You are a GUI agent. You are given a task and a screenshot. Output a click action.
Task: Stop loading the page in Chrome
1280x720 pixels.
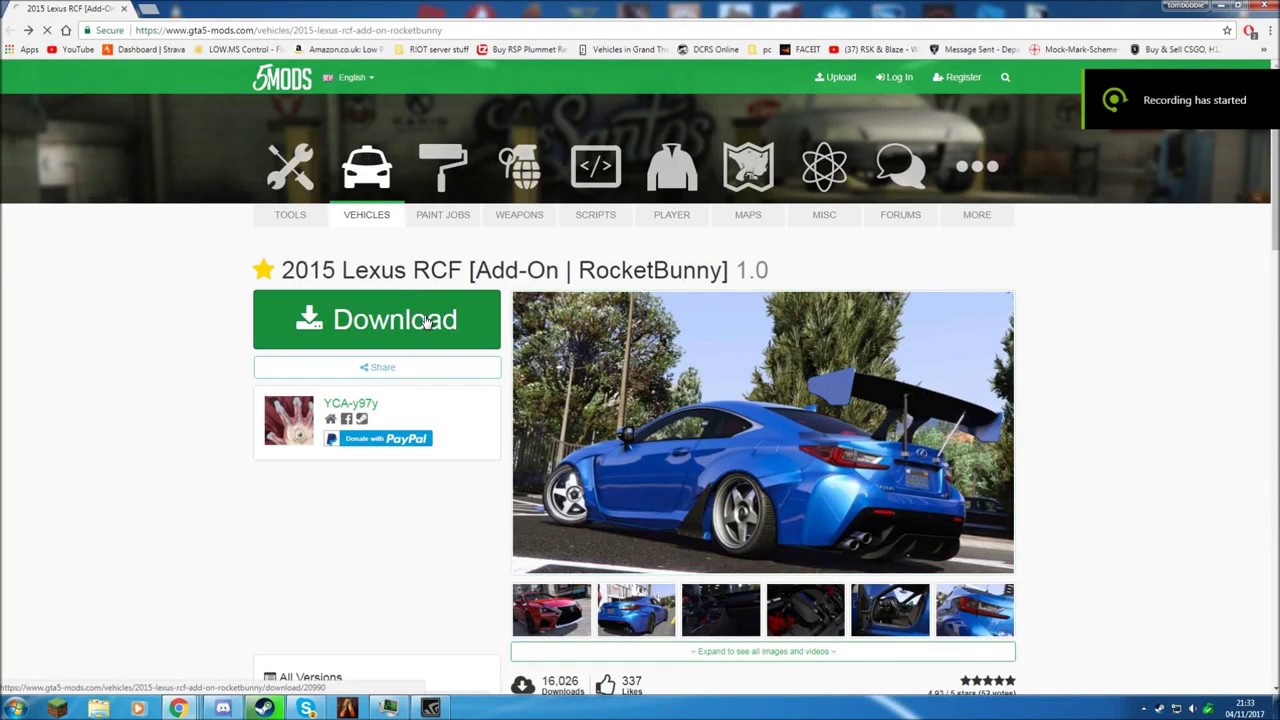point(47,30)
